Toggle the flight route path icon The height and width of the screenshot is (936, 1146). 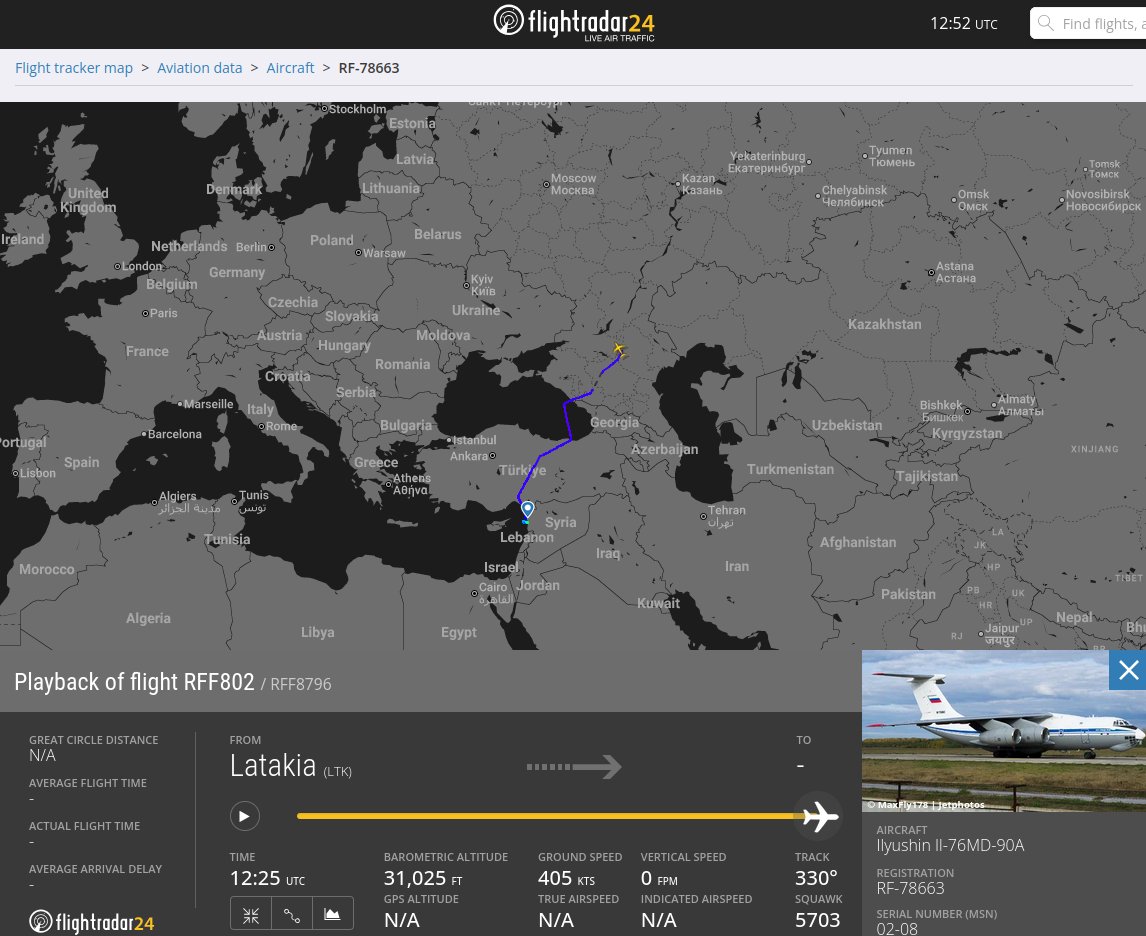(x=292, y=915)
